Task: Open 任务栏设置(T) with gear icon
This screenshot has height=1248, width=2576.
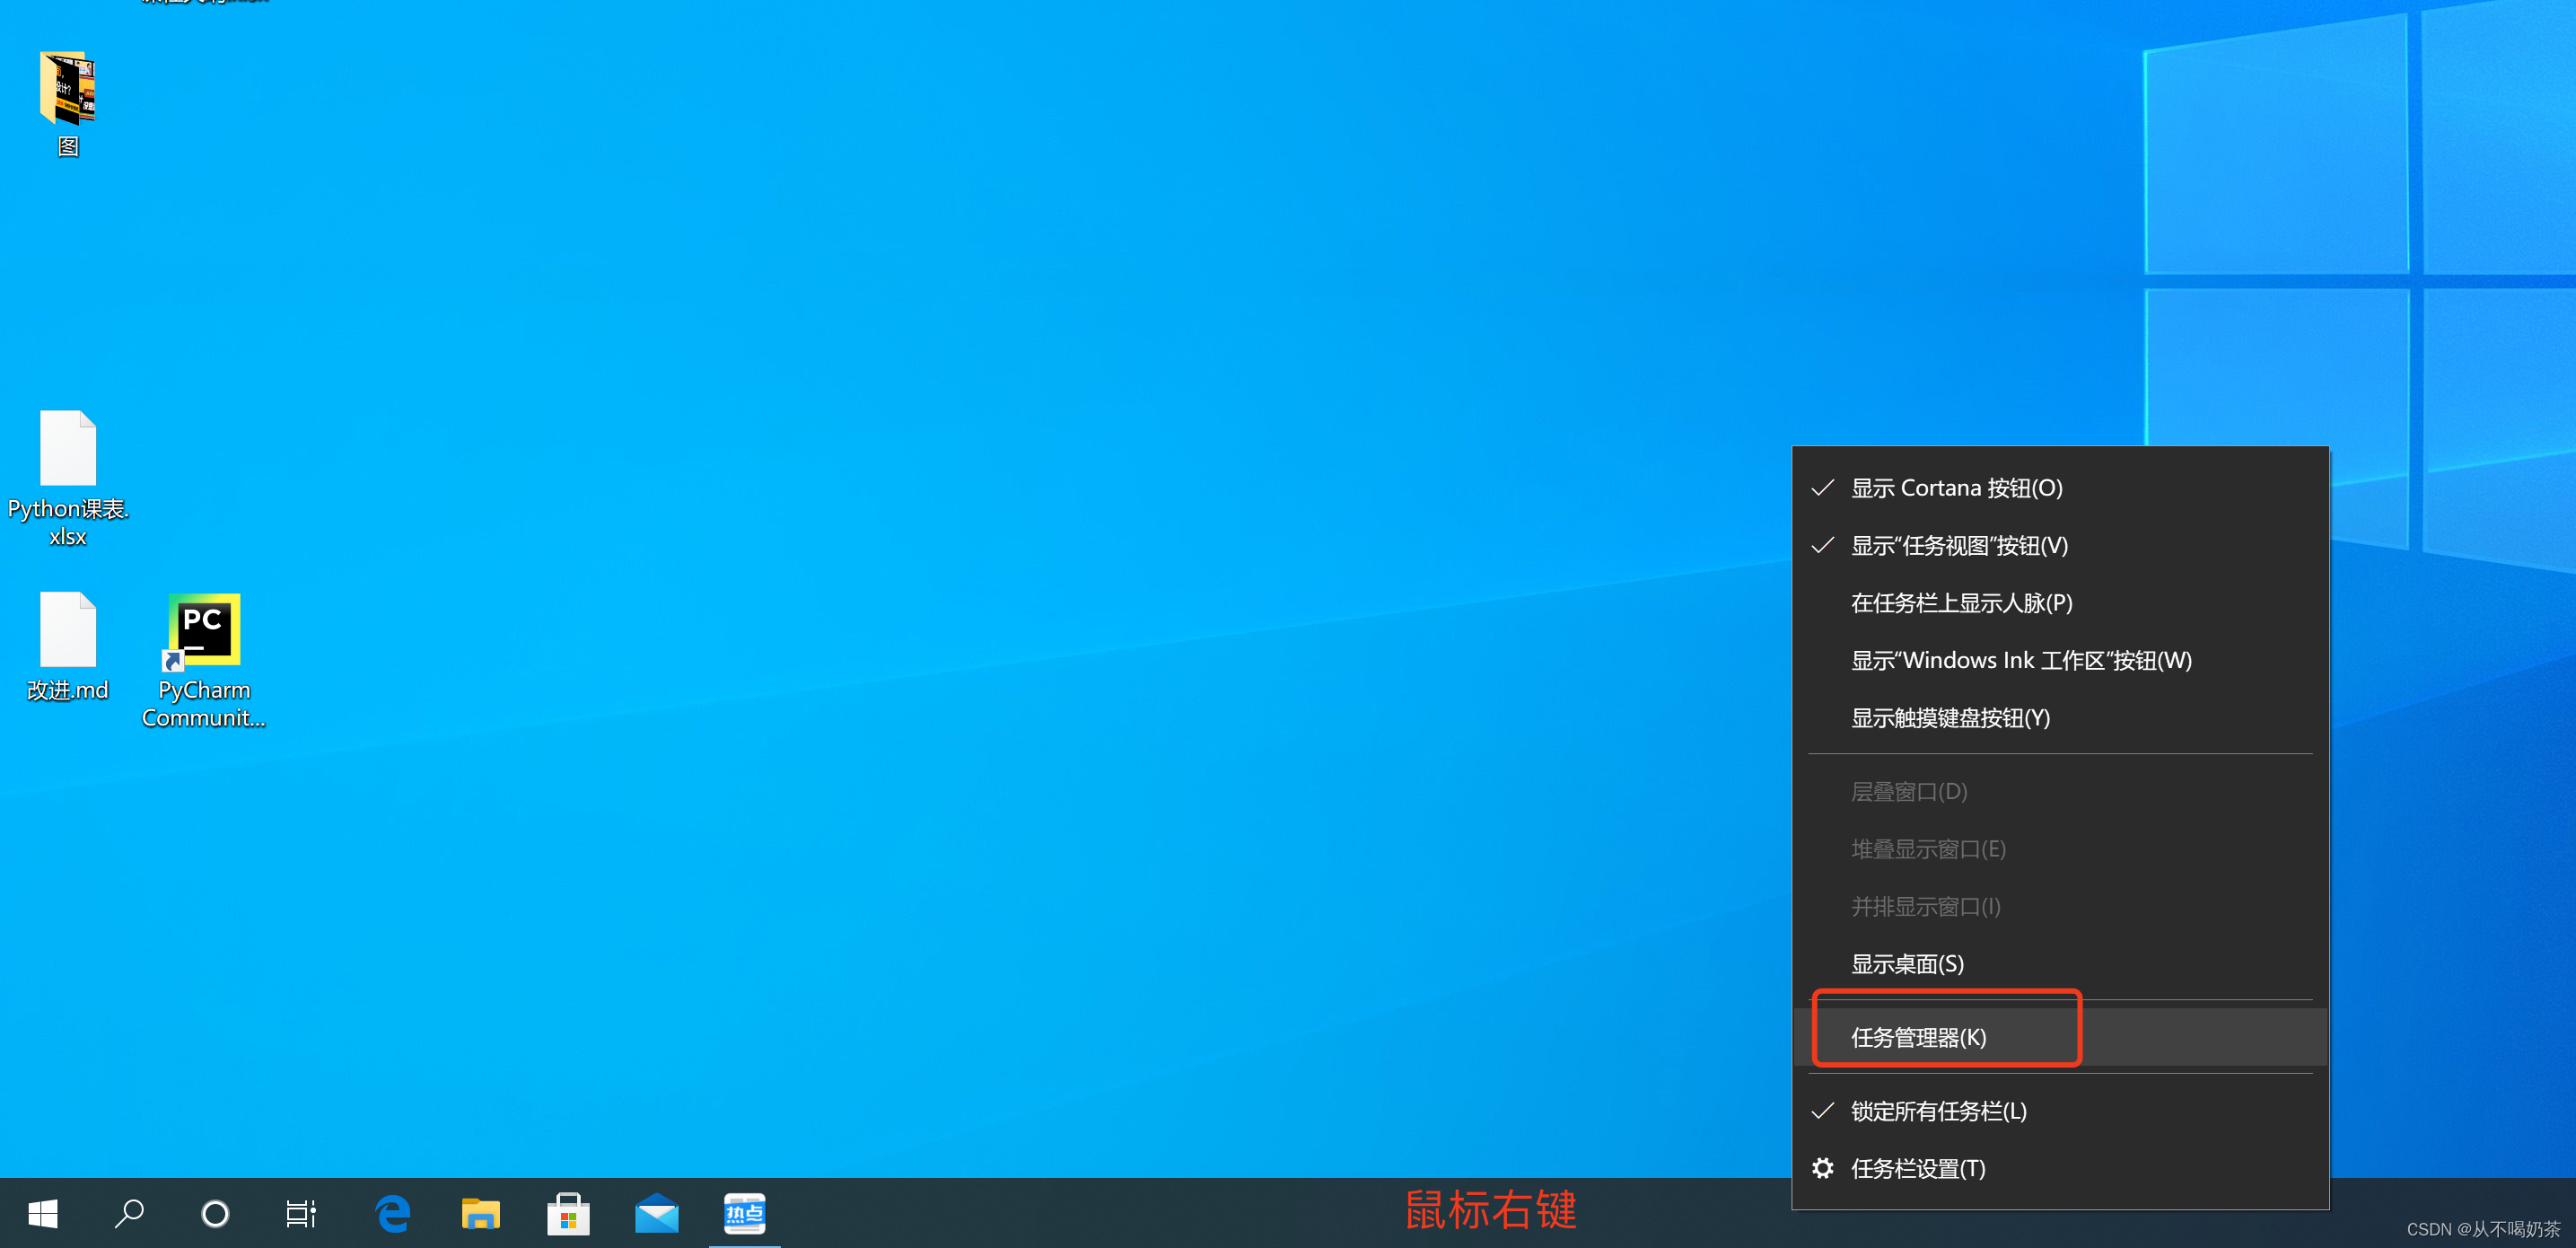Action: tap(1917, 1168)
